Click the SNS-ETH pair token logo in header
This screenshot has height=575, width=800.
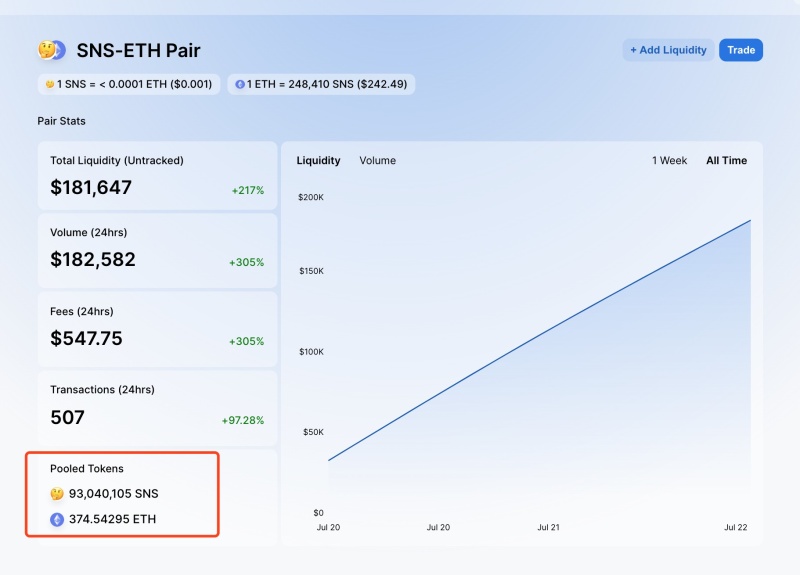pyautogui.click(x=51, y=50)
